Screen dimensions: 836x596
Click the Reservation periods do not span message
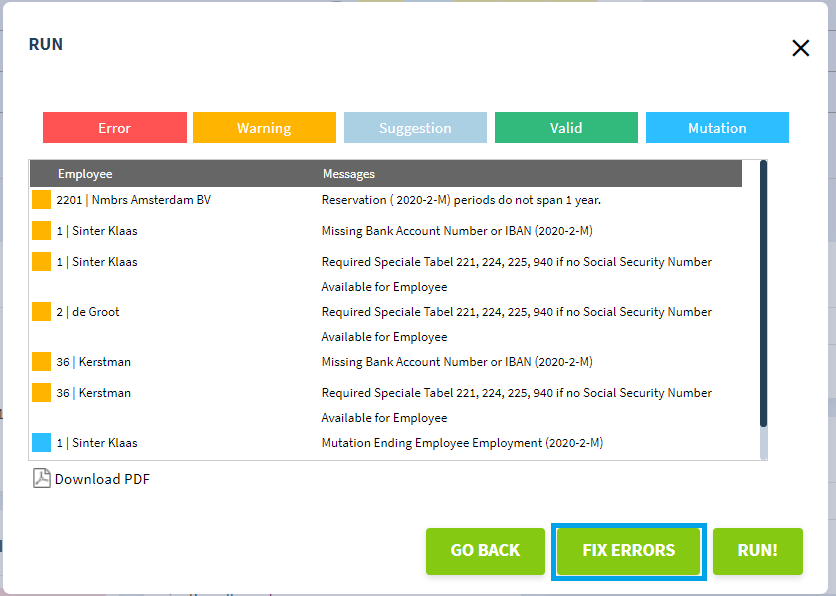(461, 200)
